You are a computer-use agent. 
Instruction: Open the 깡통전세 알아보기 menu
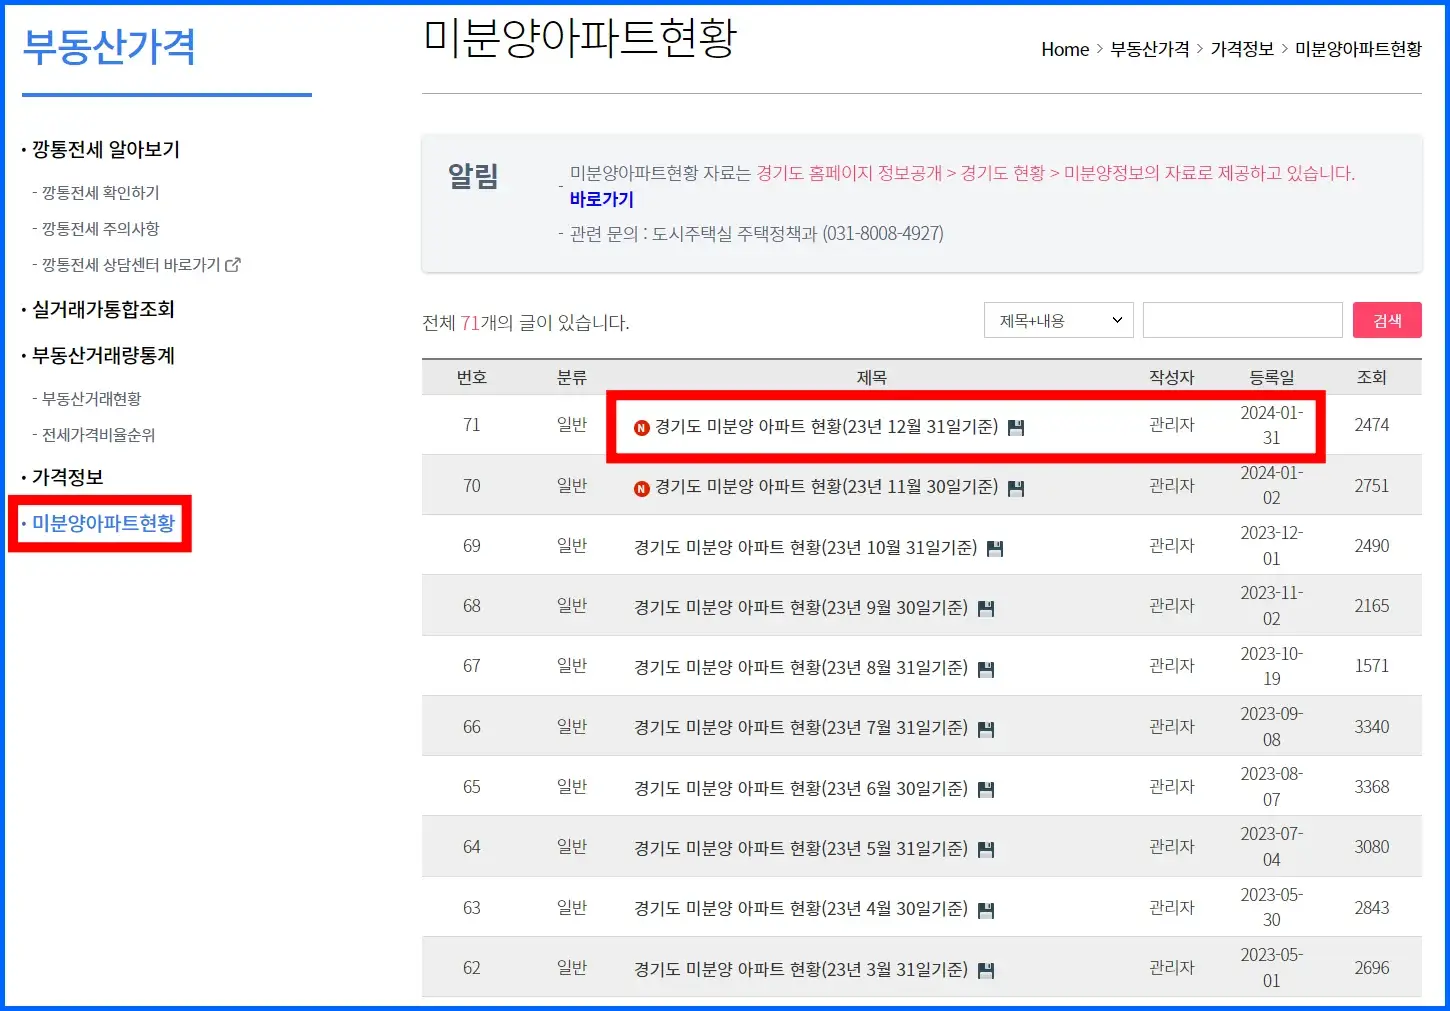coord(106,150)
